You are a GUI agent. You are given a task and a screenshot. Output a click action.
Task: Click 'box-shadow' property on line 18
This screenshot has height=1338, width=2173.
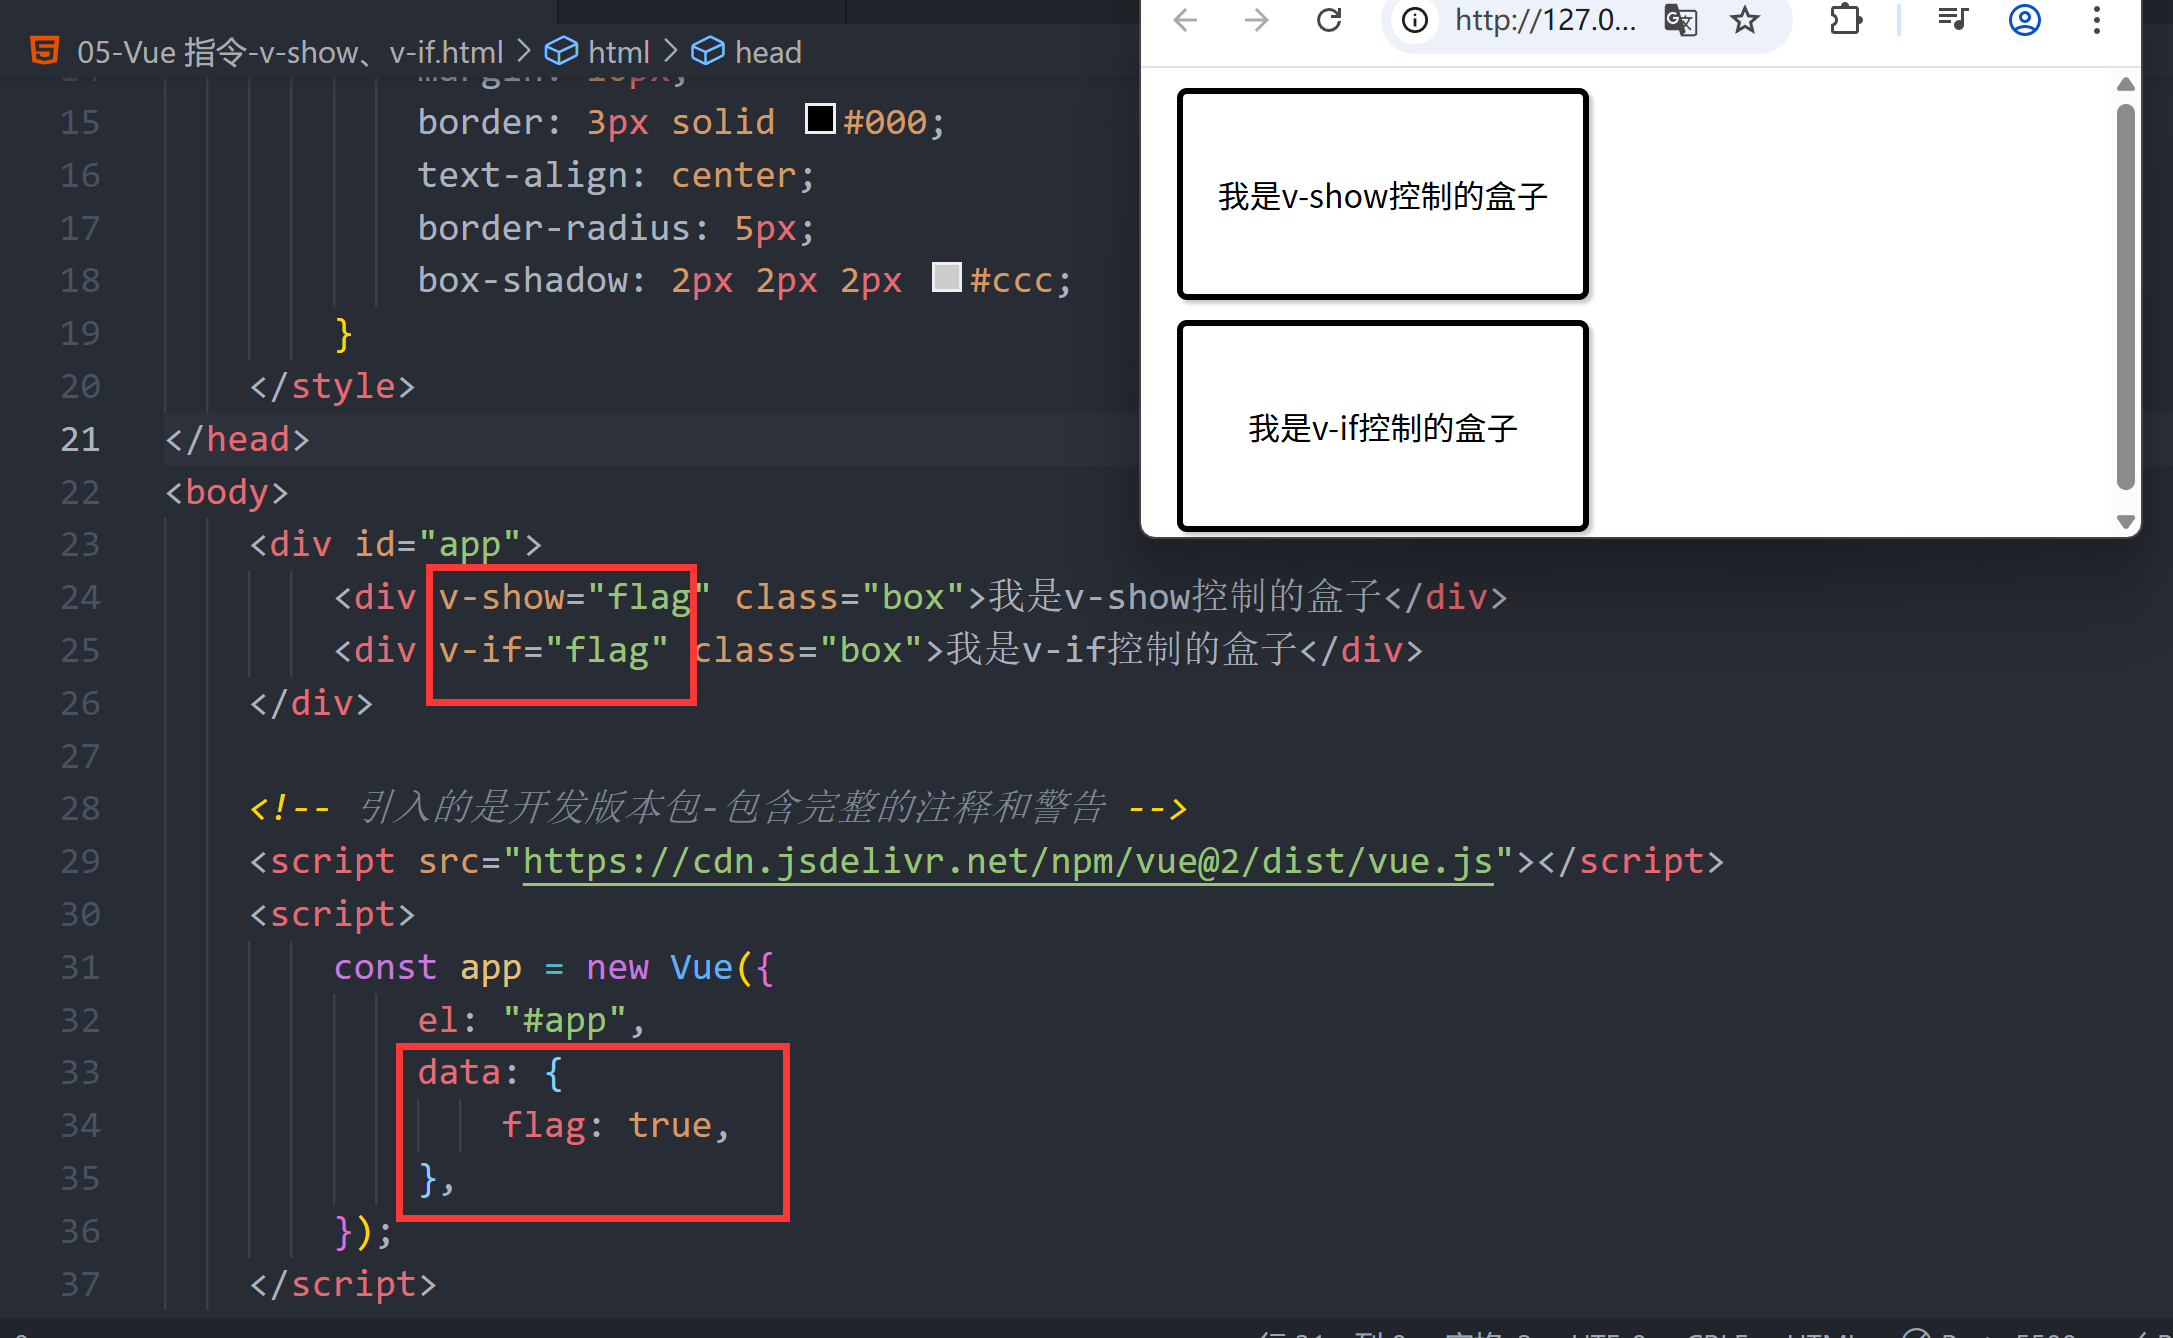(523, 280)
